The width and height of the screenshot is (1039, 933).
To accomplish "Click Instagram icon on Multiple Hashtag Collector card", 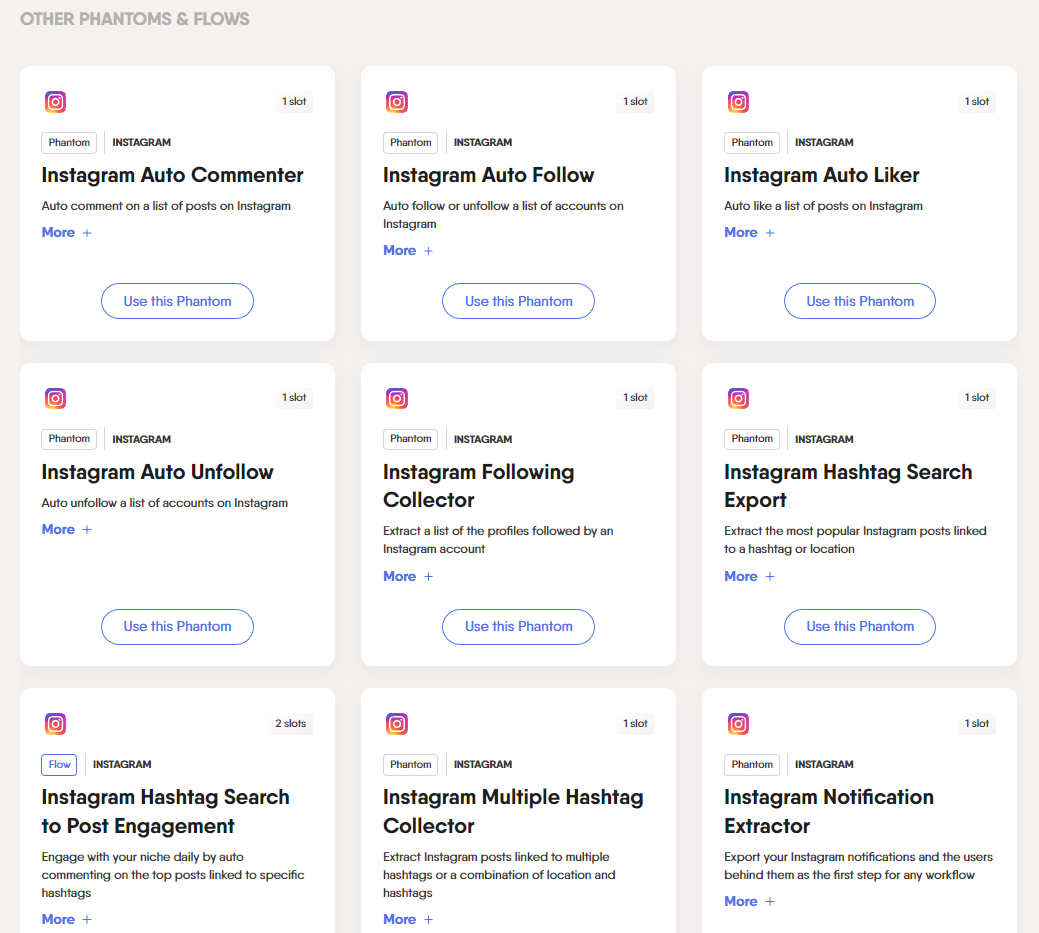I will point(397,724).
